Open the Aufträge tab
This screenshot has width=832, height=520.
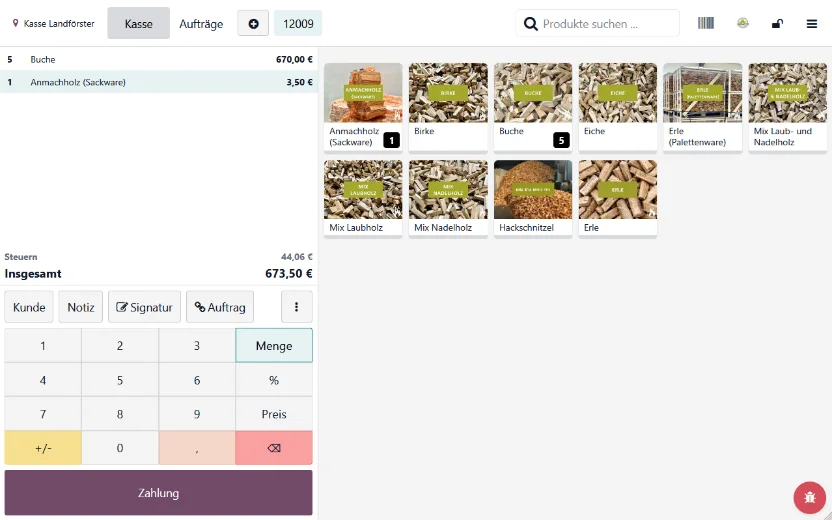[201, 24]
